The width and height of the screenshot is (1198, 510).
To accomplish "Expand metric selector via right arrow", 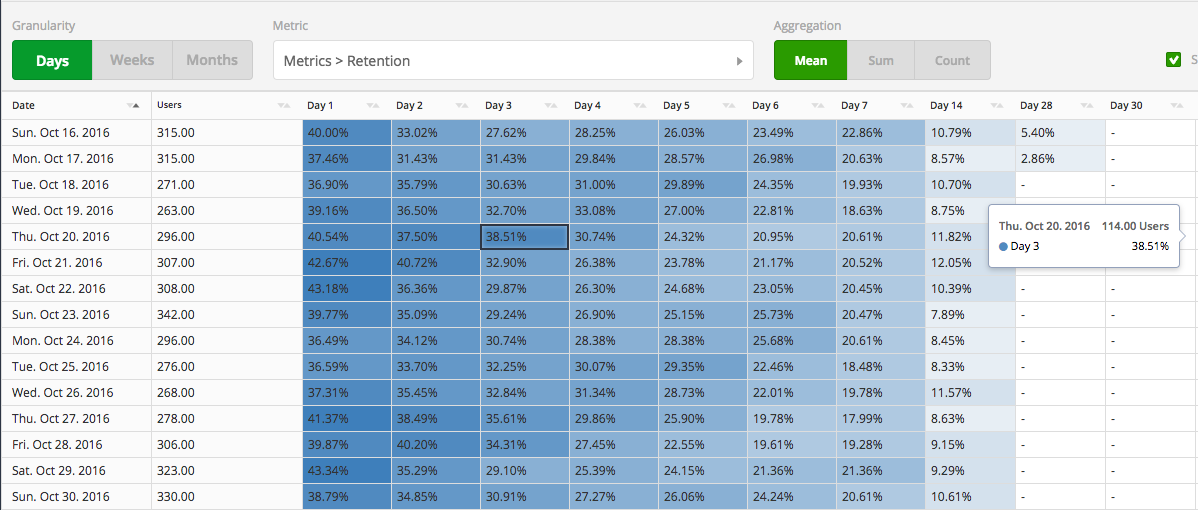I will 740,61.
